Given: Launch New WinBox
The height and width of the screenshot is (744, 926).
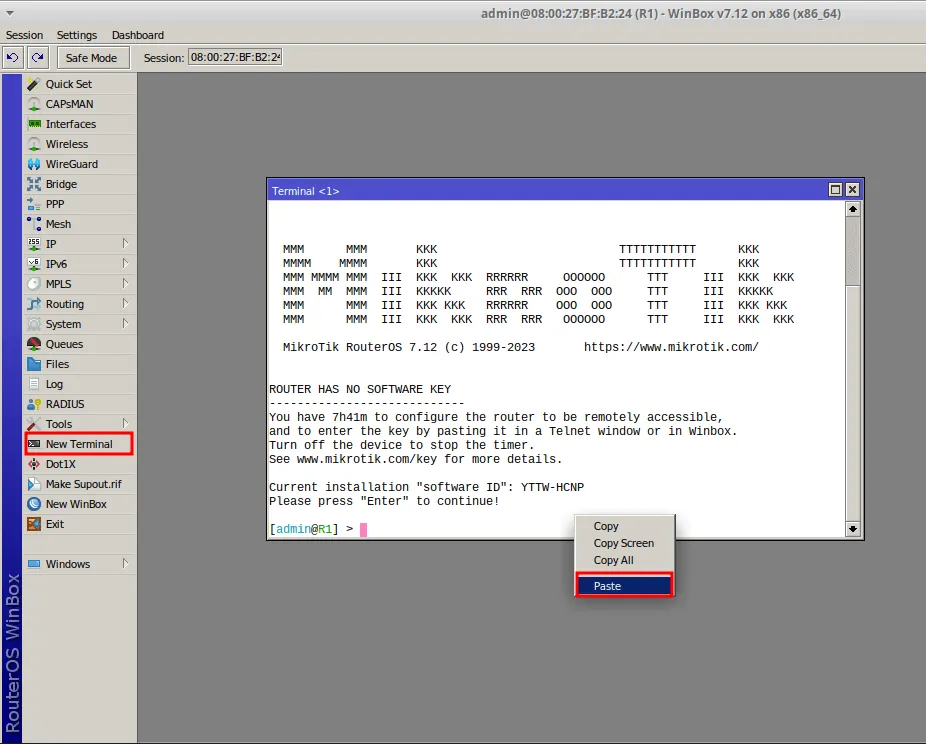Looking at the screenshot, I should click(79, 504).
